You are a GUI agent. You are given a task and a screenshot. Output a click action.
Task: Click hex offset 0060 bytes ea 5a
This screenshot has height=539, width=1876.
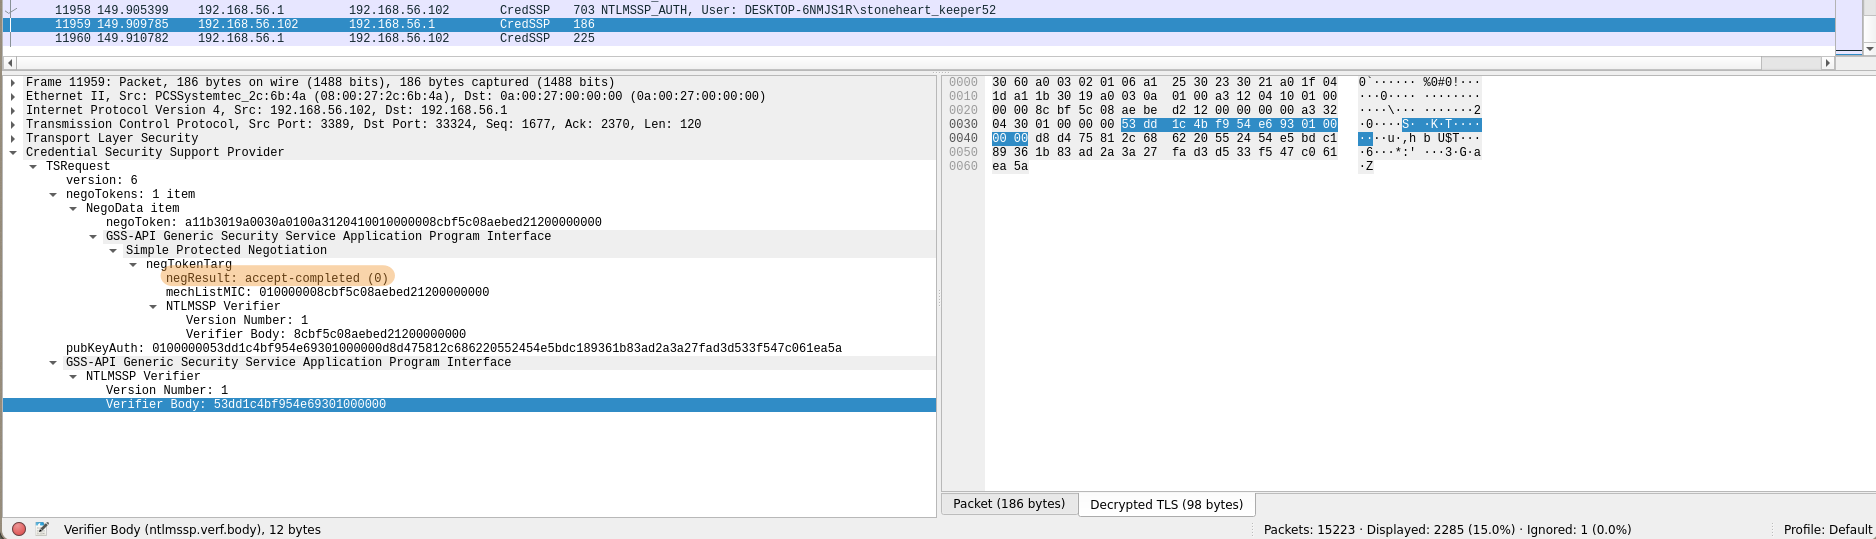pyautogui.click(x=1010, y=167)
